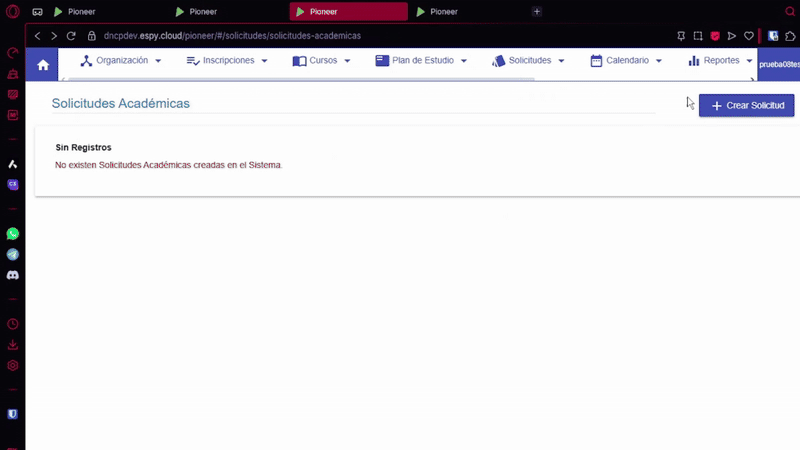The image size is (800, 450).
Task: Open a new browser tab with plus button
Action: tap(537, 12)
